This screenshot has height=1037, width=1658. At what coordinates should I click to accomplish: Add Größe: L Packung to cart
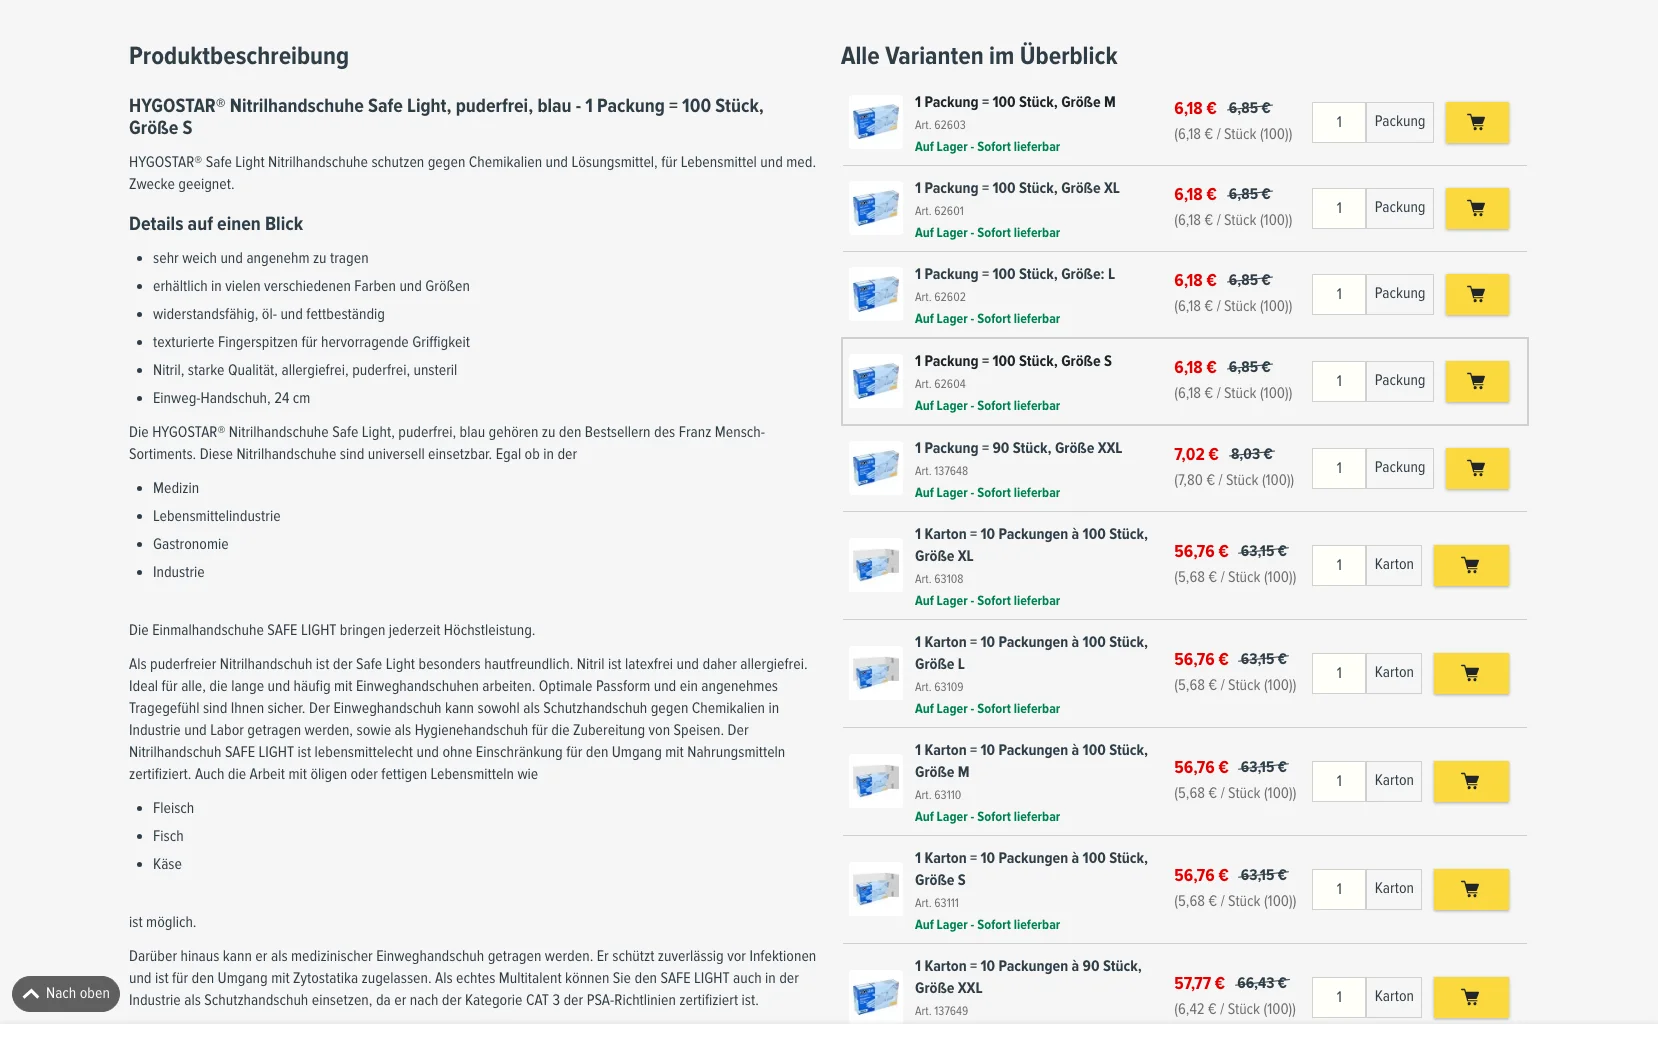click(x=1477, y=294)
